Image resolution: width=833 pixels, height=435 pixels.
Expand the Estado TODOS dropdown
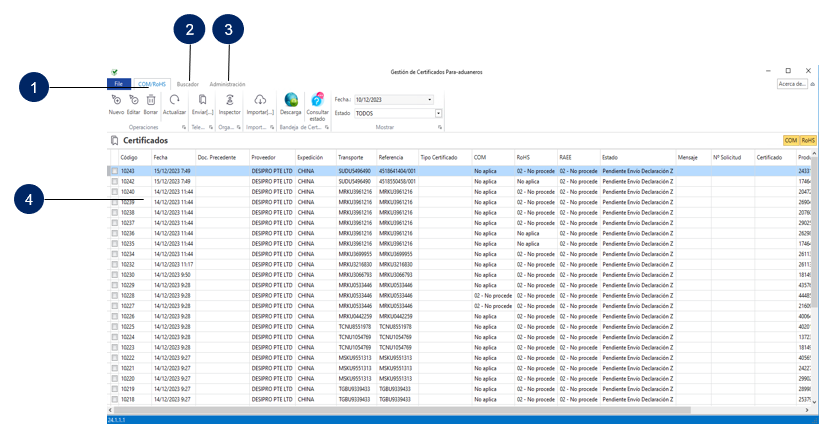pyautogui.click(x=438, y=114)
